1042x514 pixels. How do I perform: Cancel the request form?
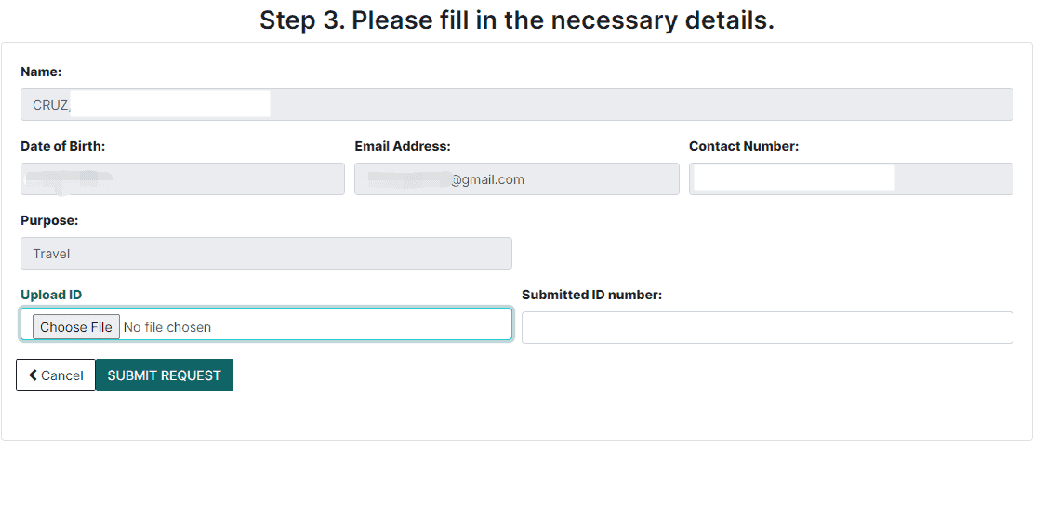click(56, 376)
